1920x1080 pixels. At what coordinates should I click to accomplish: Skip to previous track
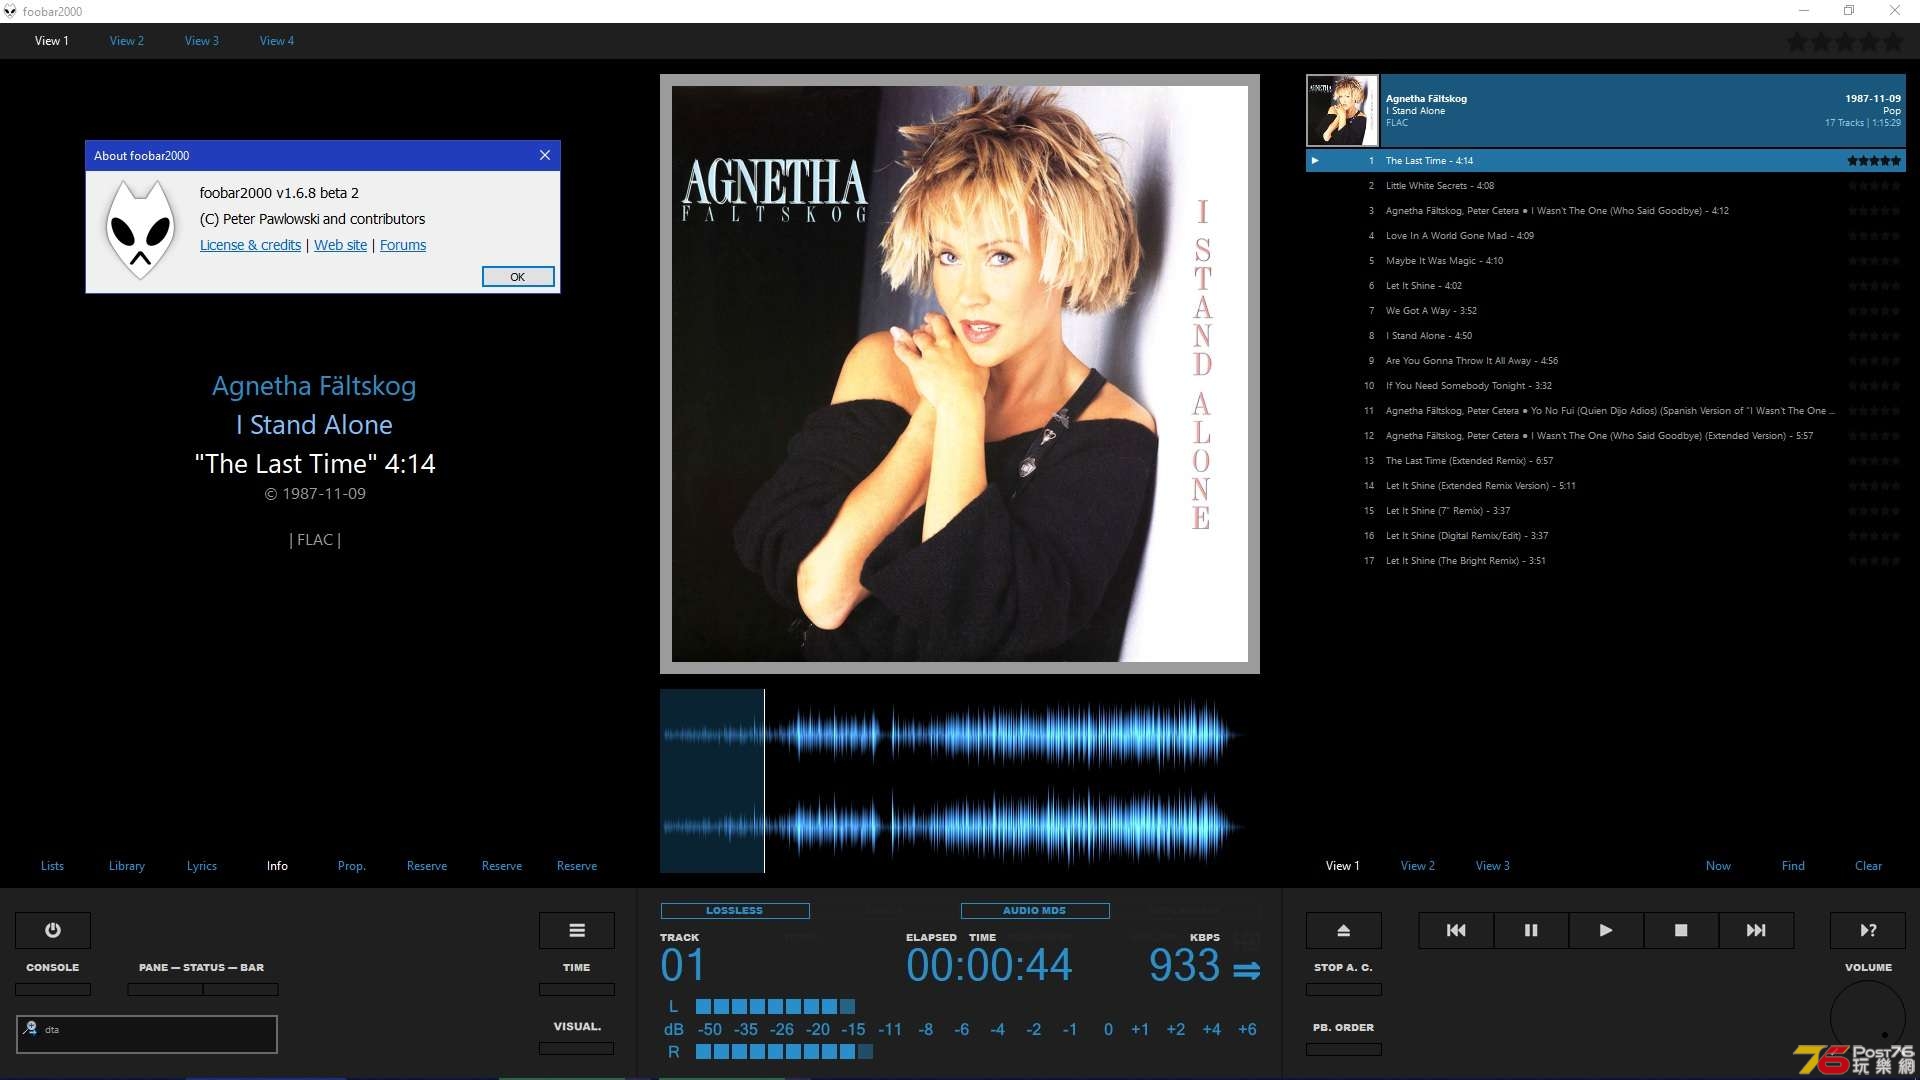click(x=1456, y=930)
